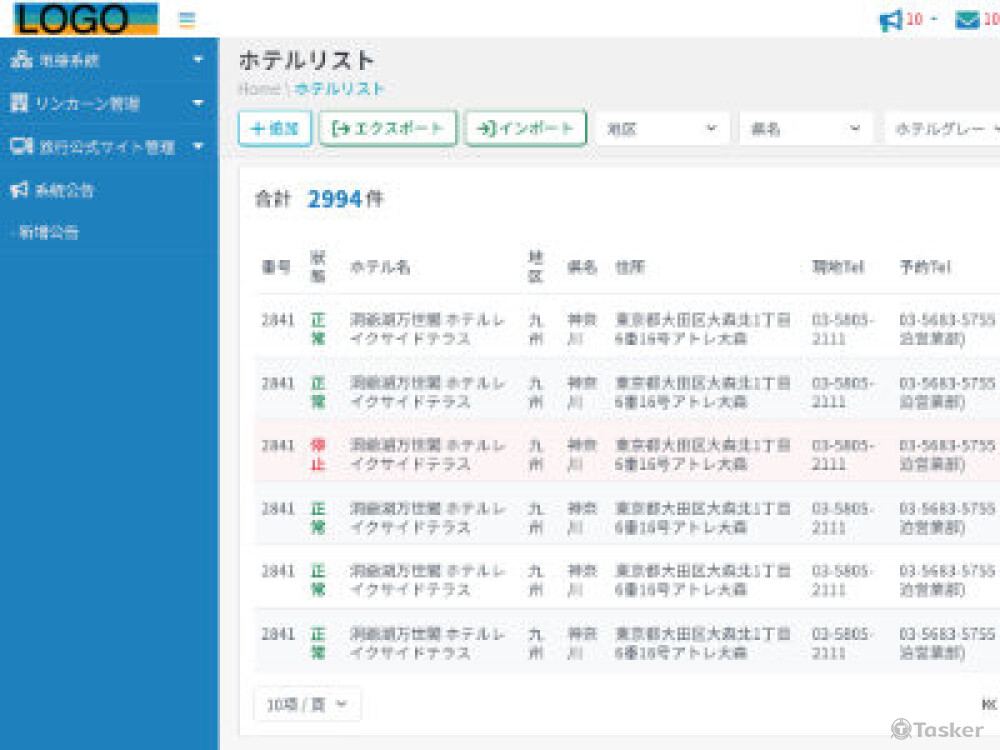Open the 系統公告 sidebar menu
This screenshot has width=1000, height=750.
pyautogui.click(x=109, y=189)
